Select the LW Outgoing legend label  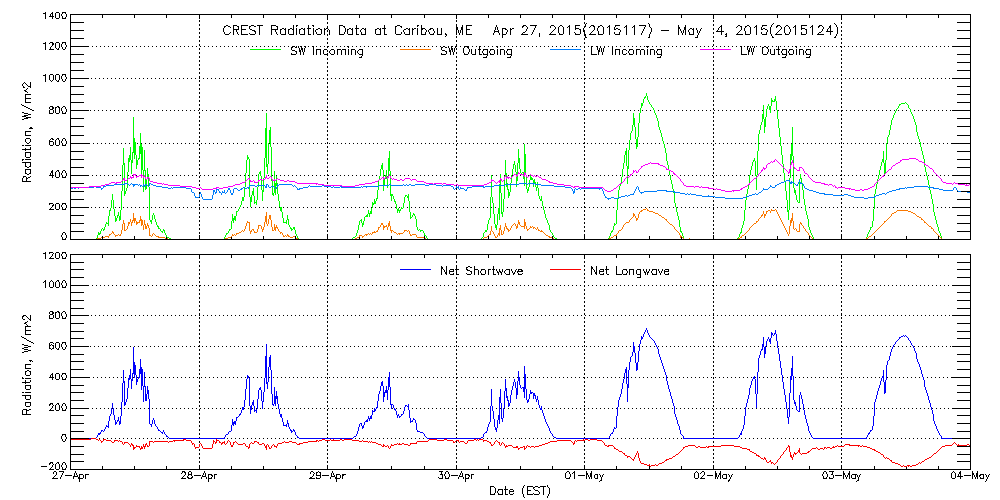tap(774, 51)
